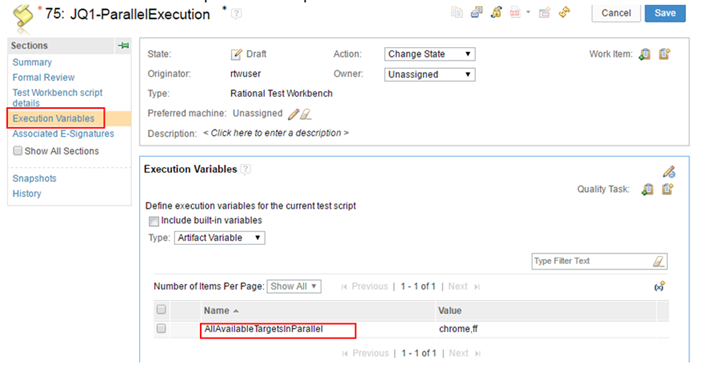Open the Owner Unassigned dropdown
The width and height of the screenshot is (718, 368).
coord(430,75)
